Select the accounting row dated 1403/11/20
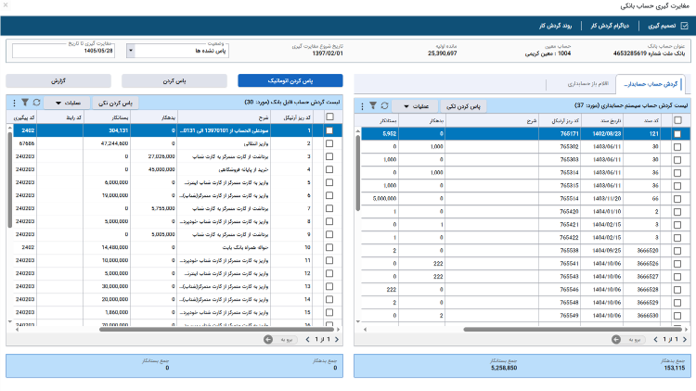This screenshot has width=696, height=391. tap(526, 198)
